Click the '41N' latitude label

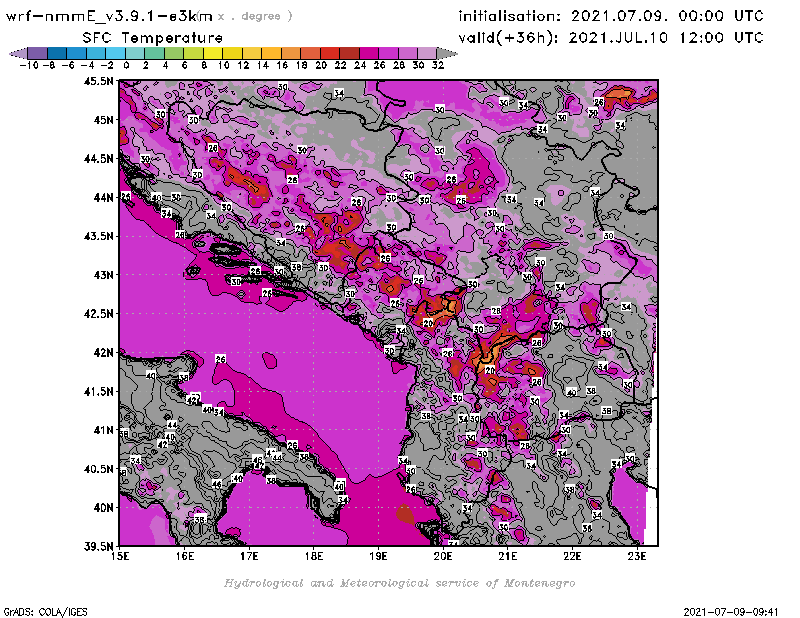coord(103,430)
